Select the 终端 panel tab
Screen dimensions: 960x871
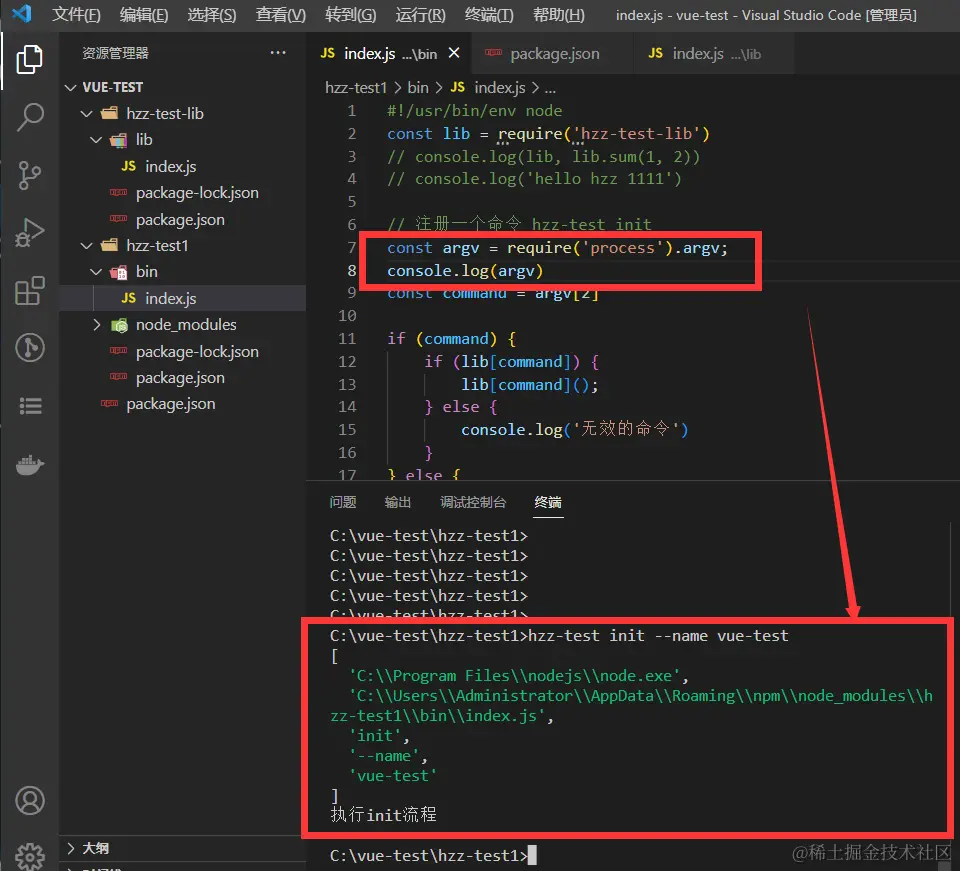click(x=548, y=502)
